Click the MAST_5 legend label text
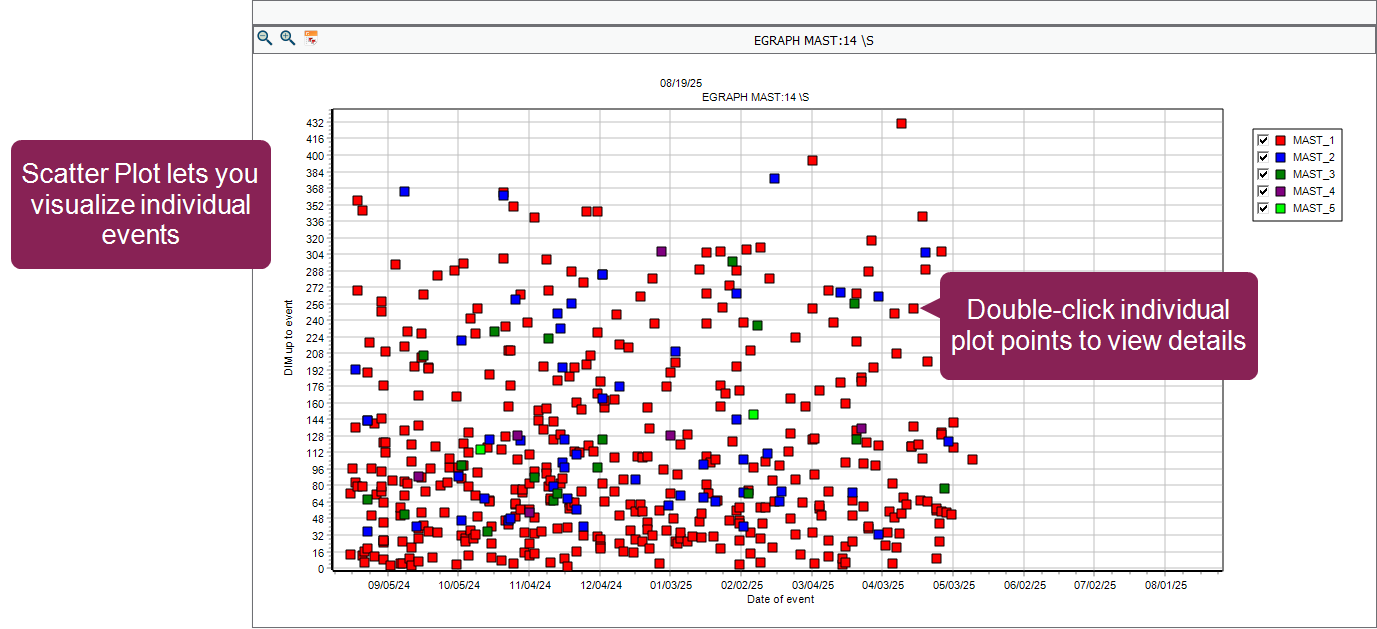 tap(1313, 208)
